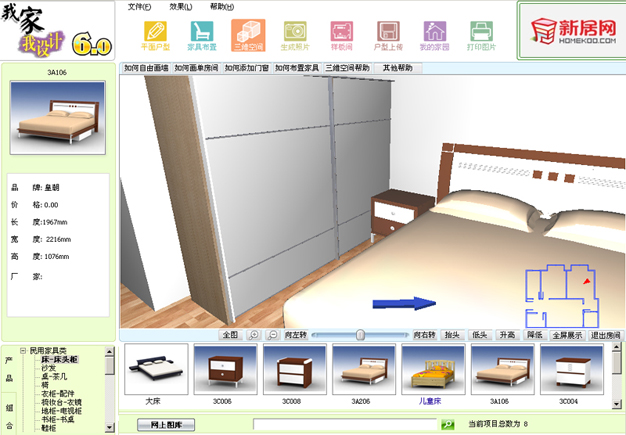Click the green search go button
626x435 pixels.
click(448, 425)
